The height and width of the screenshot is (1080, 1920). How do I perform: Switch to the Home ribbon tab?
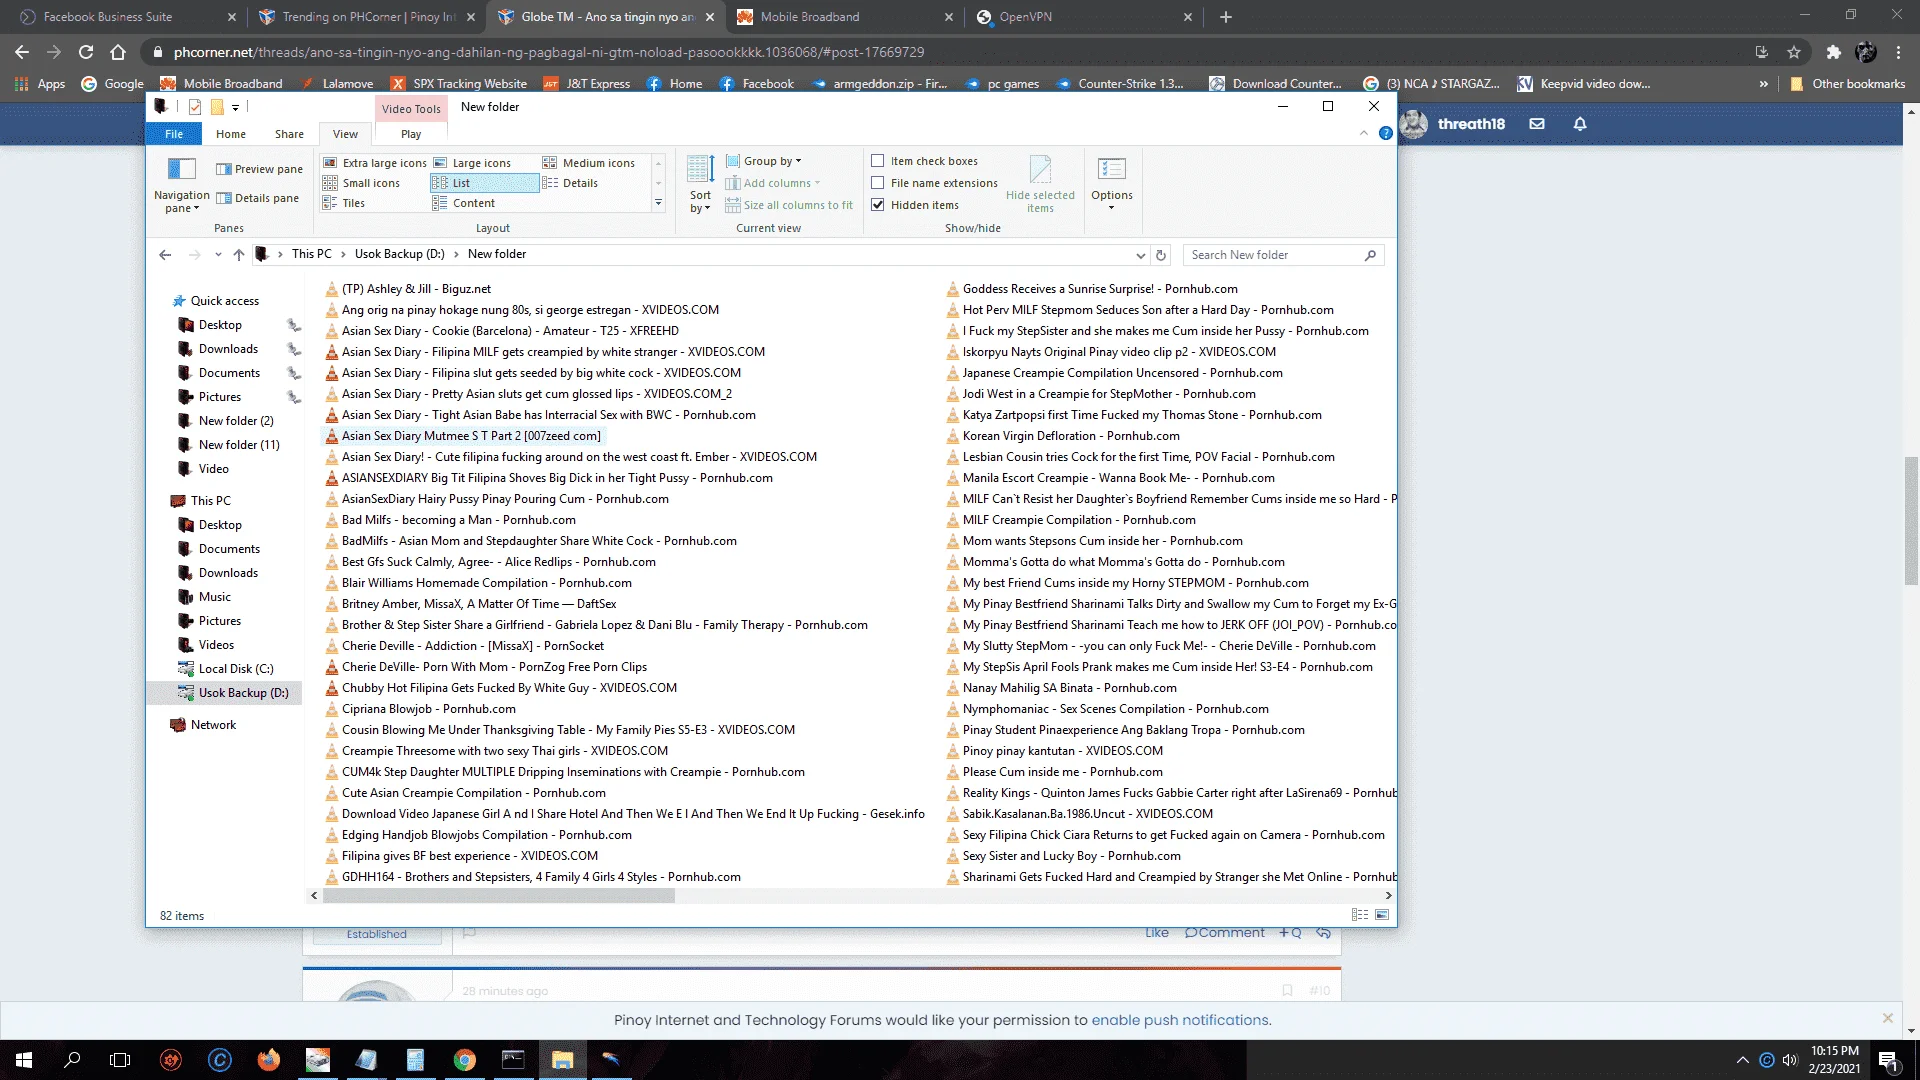point(231,134)
